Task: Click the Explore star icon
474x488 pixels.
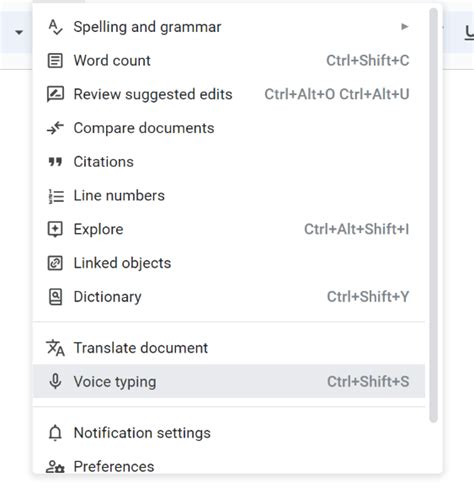Action: point(55,230)
